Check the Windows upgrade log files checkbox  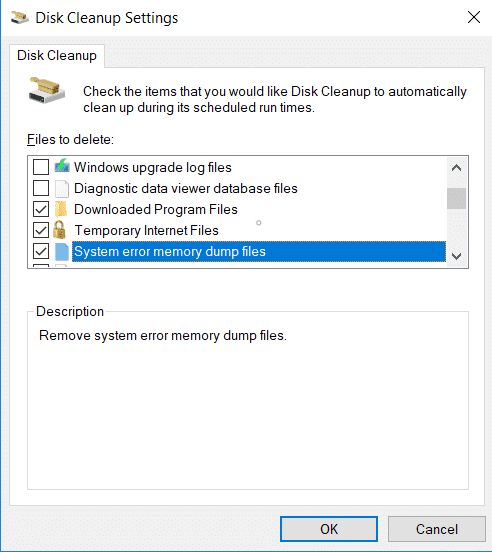pos(41,167)
